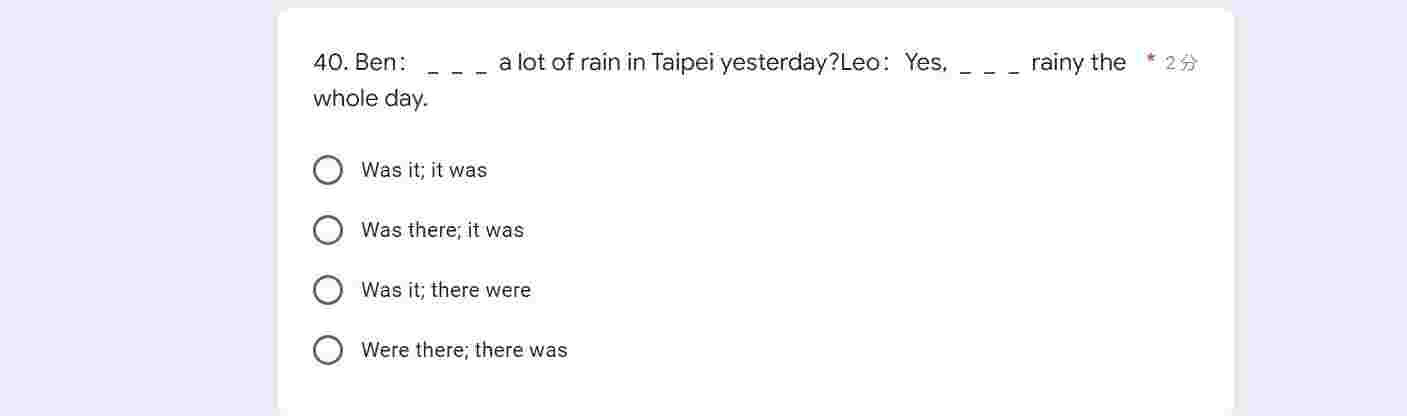The image size is (1407, 416).
Task: Click the '2 分' points label
Action: [x=1181, y=63]
